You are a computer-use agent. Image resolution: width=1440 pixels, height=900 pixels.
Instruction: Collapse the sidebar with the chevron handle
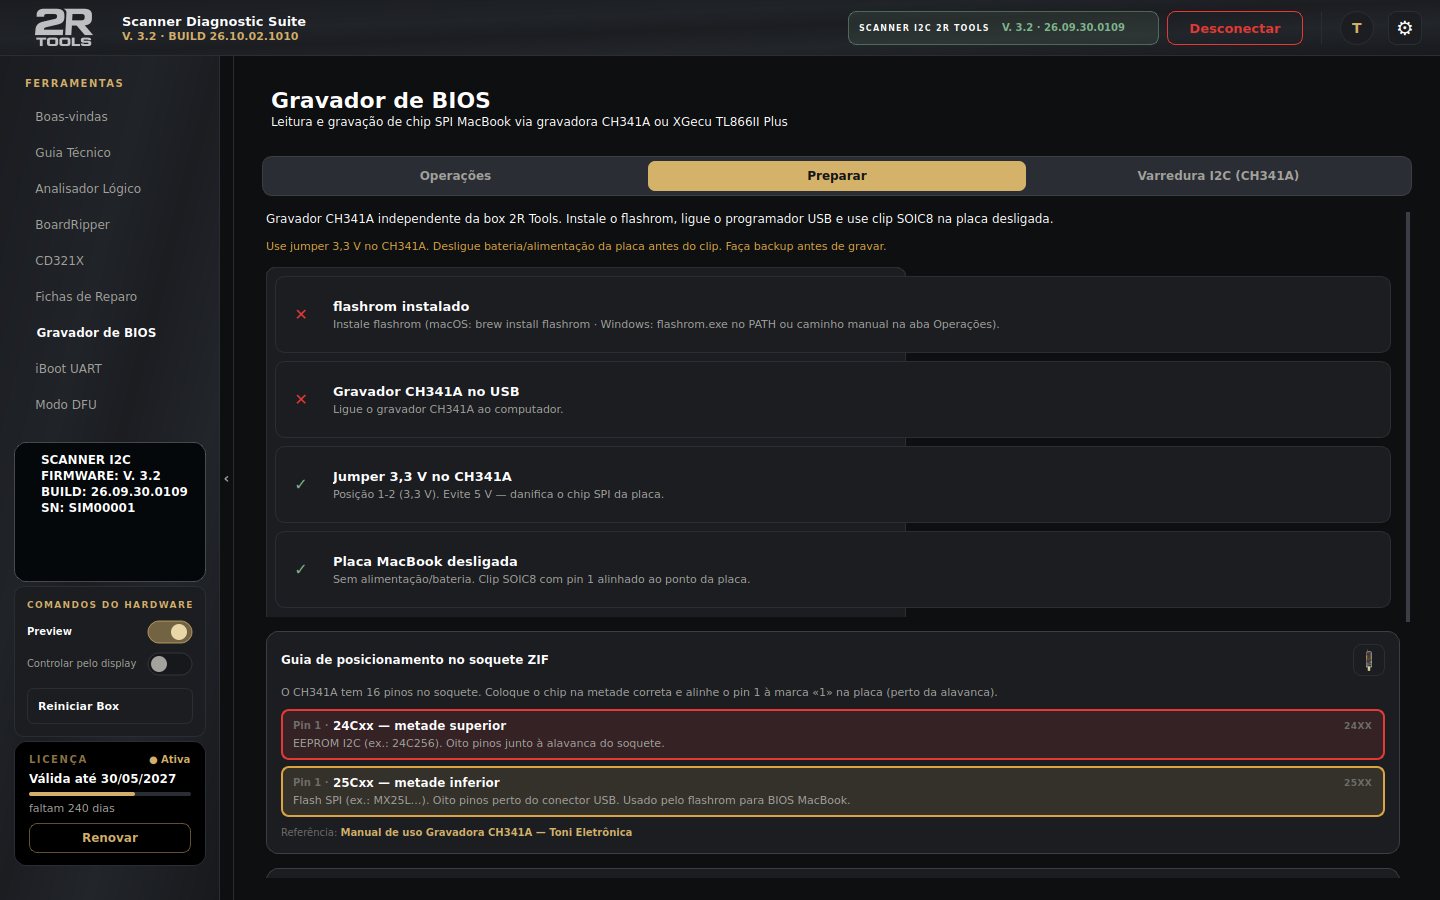click(x=226, y=479)
